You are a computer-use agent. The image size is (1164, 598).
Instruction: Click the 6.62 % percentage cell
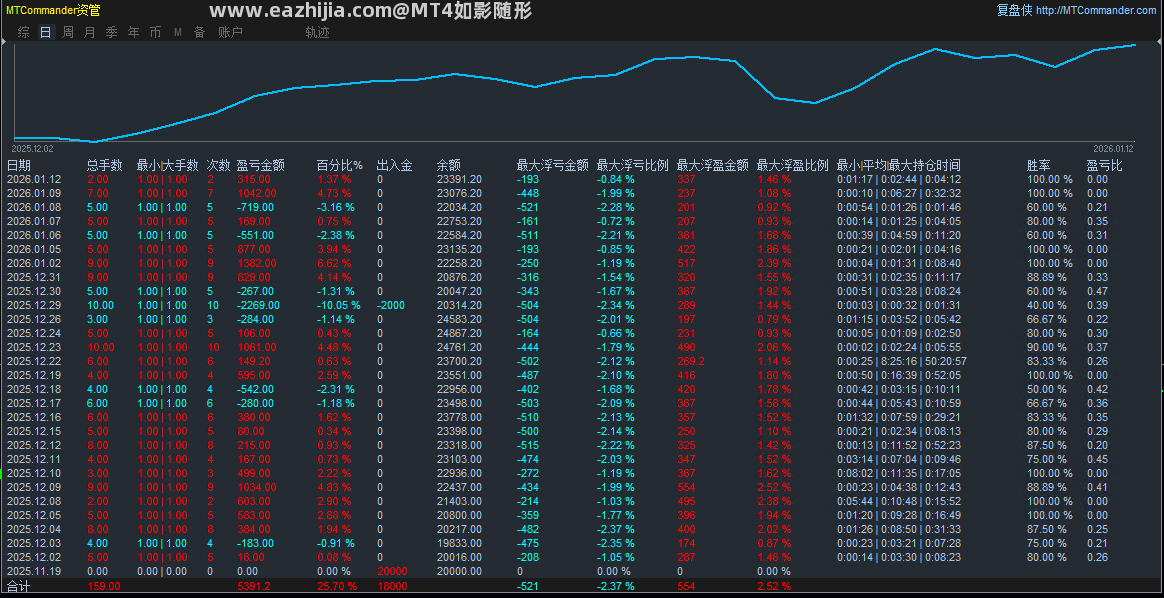(x=332, y=263)
